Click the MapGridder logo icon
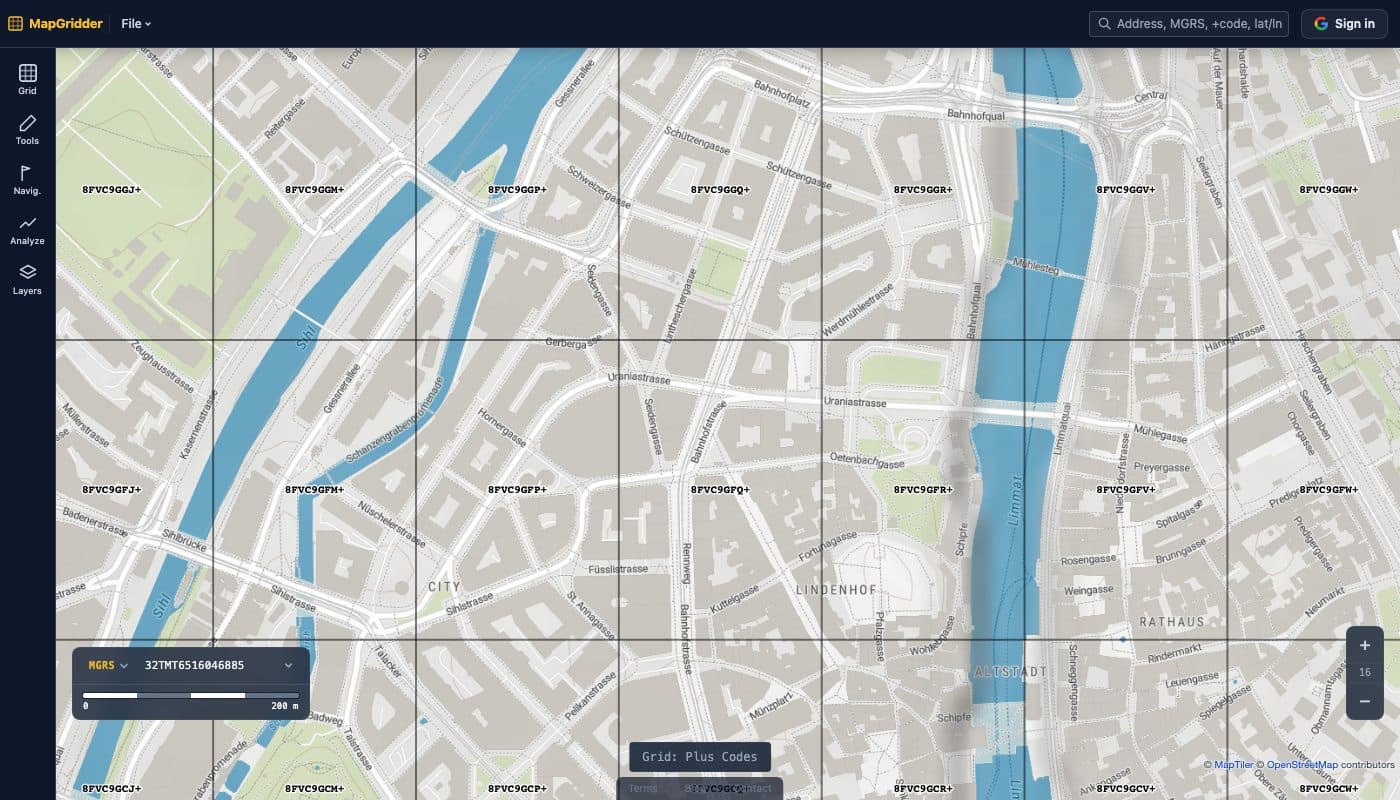Viewport: 1400px width, 800px height. click(x=15, y=24)
